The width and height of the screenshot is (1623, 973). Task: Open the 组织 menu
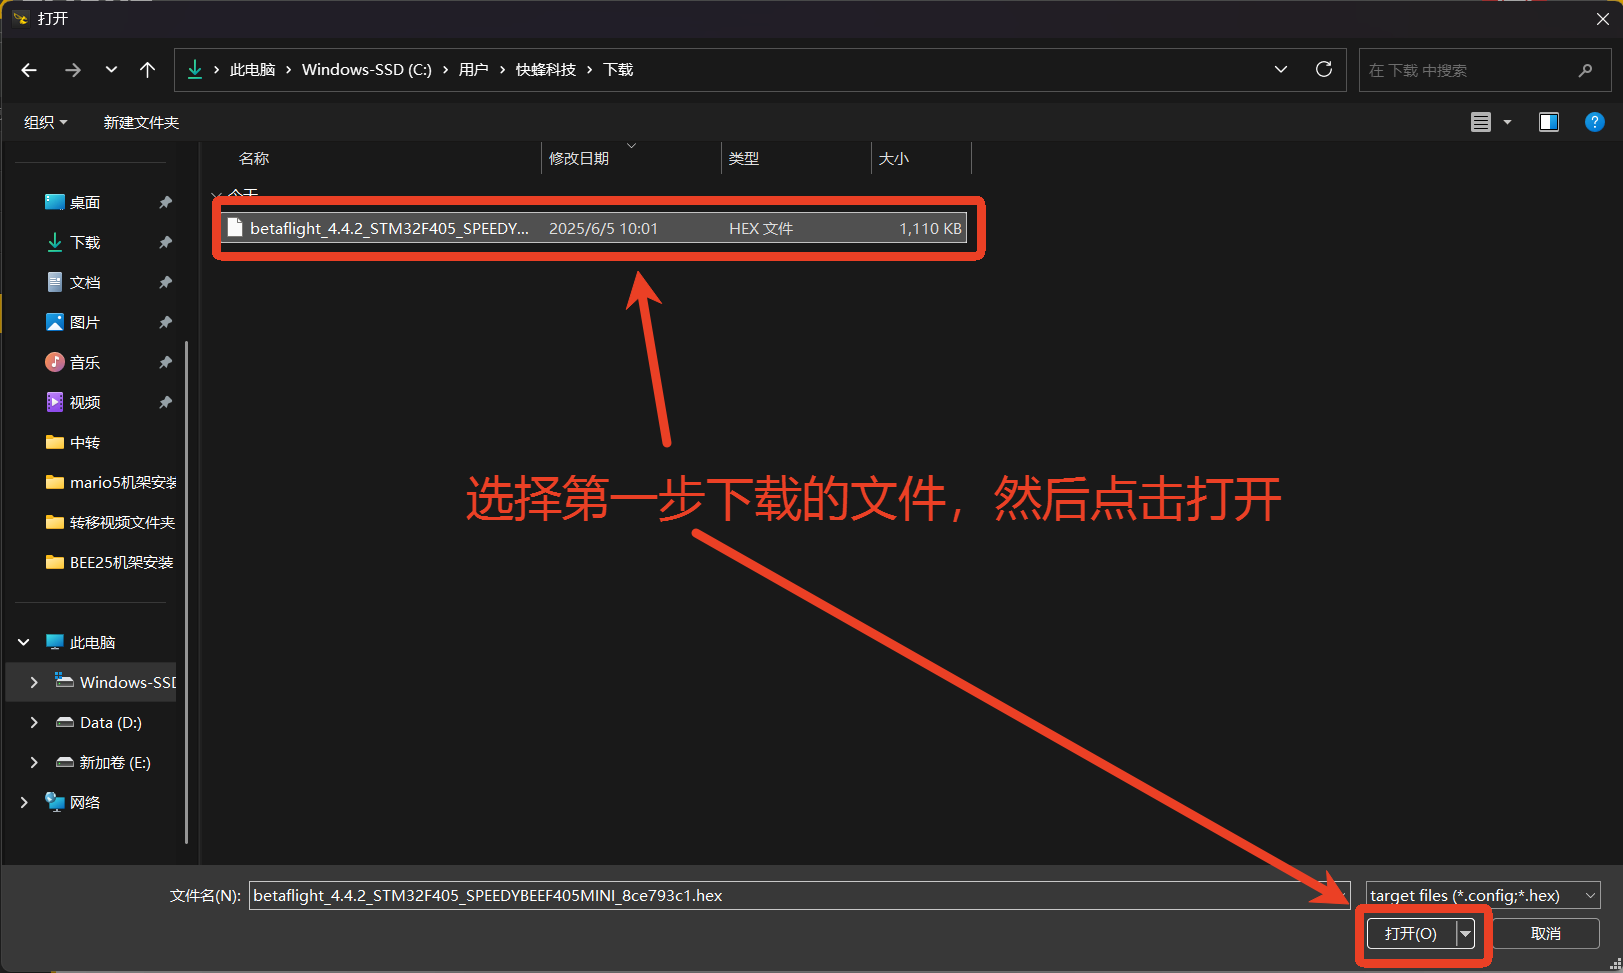click(45, 122)
